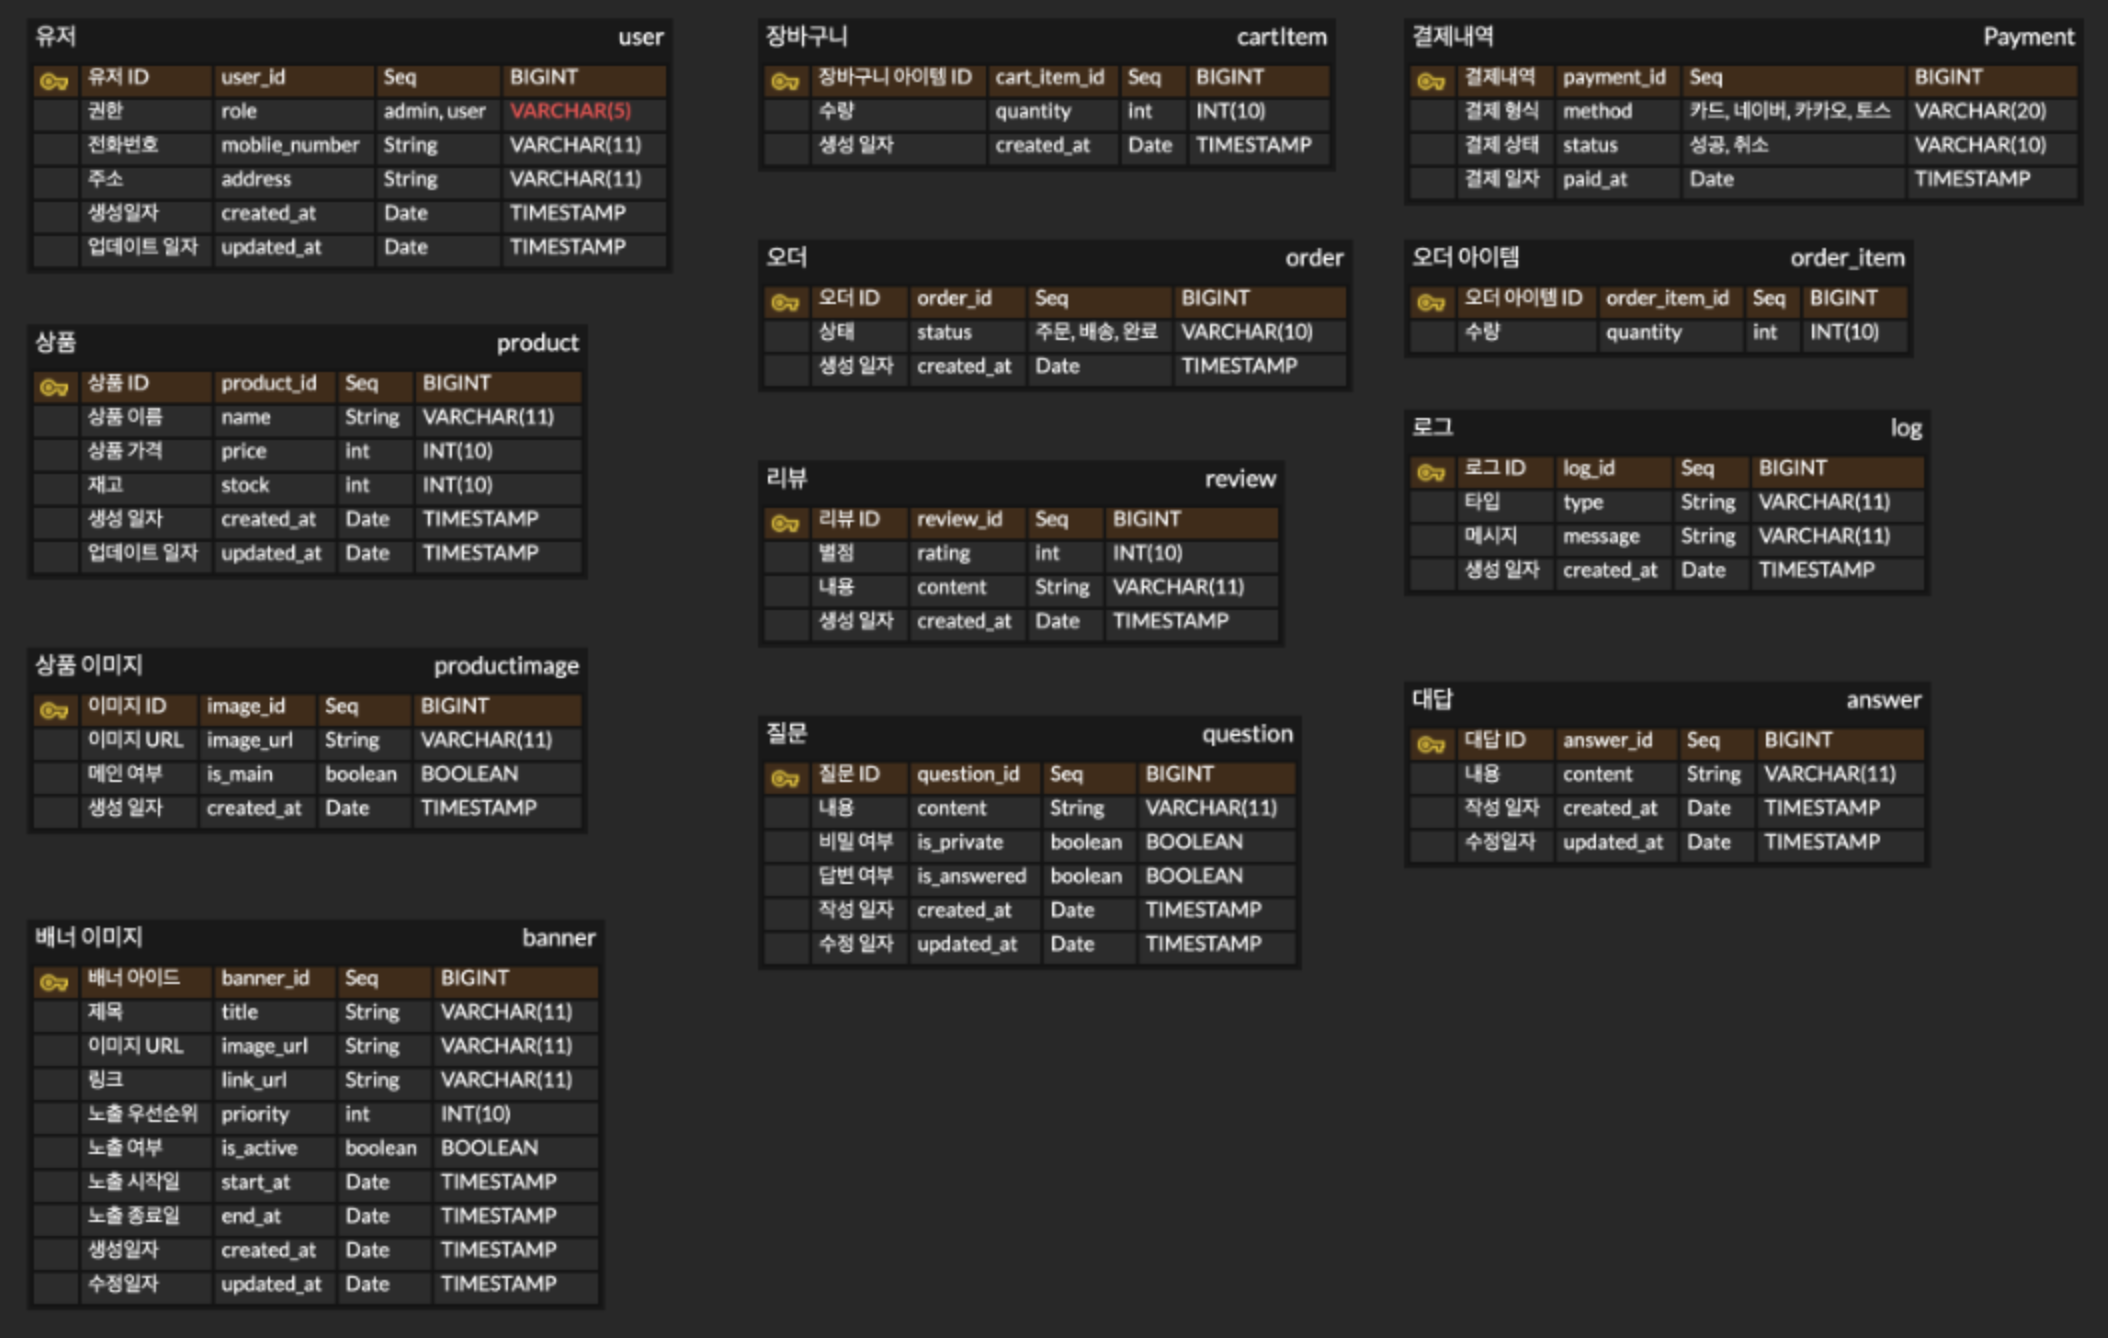The image size is (2108, 1338).
Task: Click the key icon in banner table
Action: point(54,982)
